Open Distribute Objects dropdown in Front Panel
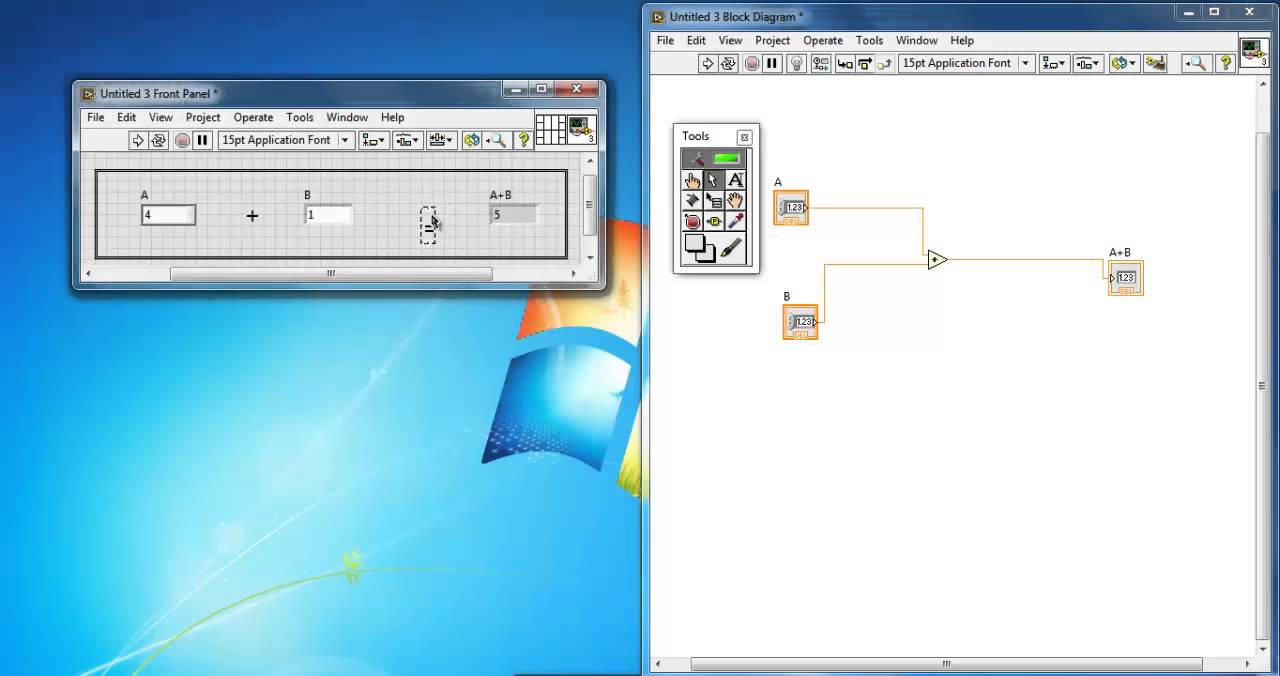The image size is (1280, 676). pos(408,140)
